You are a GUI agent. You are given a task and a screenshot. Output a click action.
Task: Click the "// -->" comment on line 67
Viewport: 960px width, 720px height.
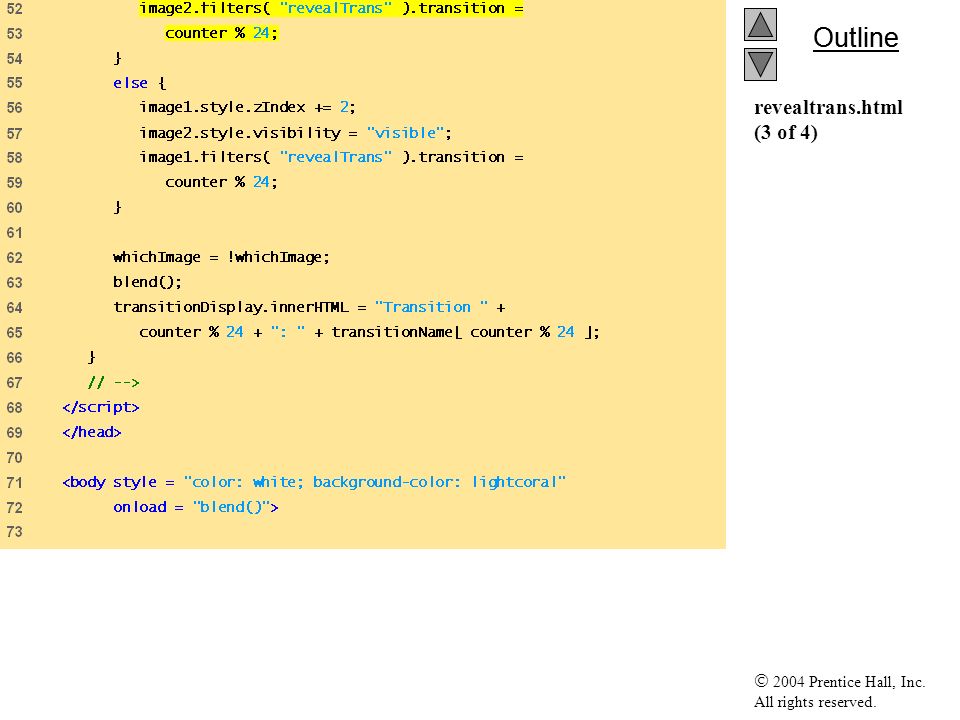point(113,383)
